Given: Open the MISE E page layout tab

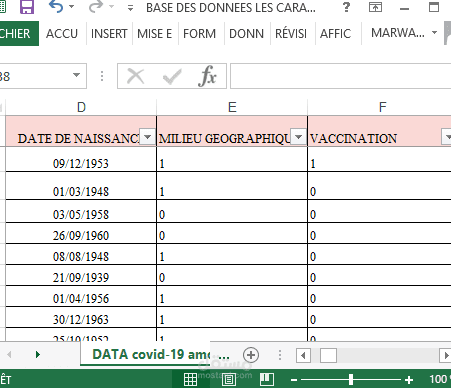Looking at the screenshot, I should point(155,34).
